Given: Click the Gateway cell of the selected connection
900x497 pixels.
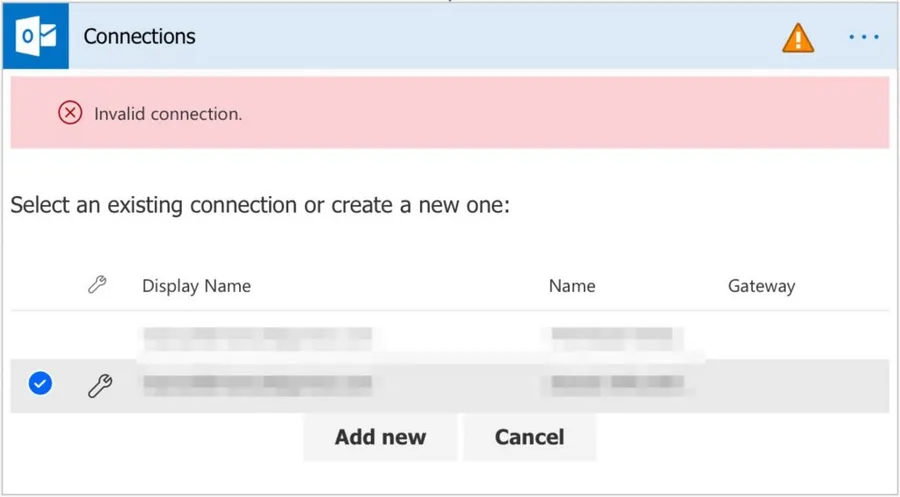Looking at the screenshot, I should coord(761,384).
